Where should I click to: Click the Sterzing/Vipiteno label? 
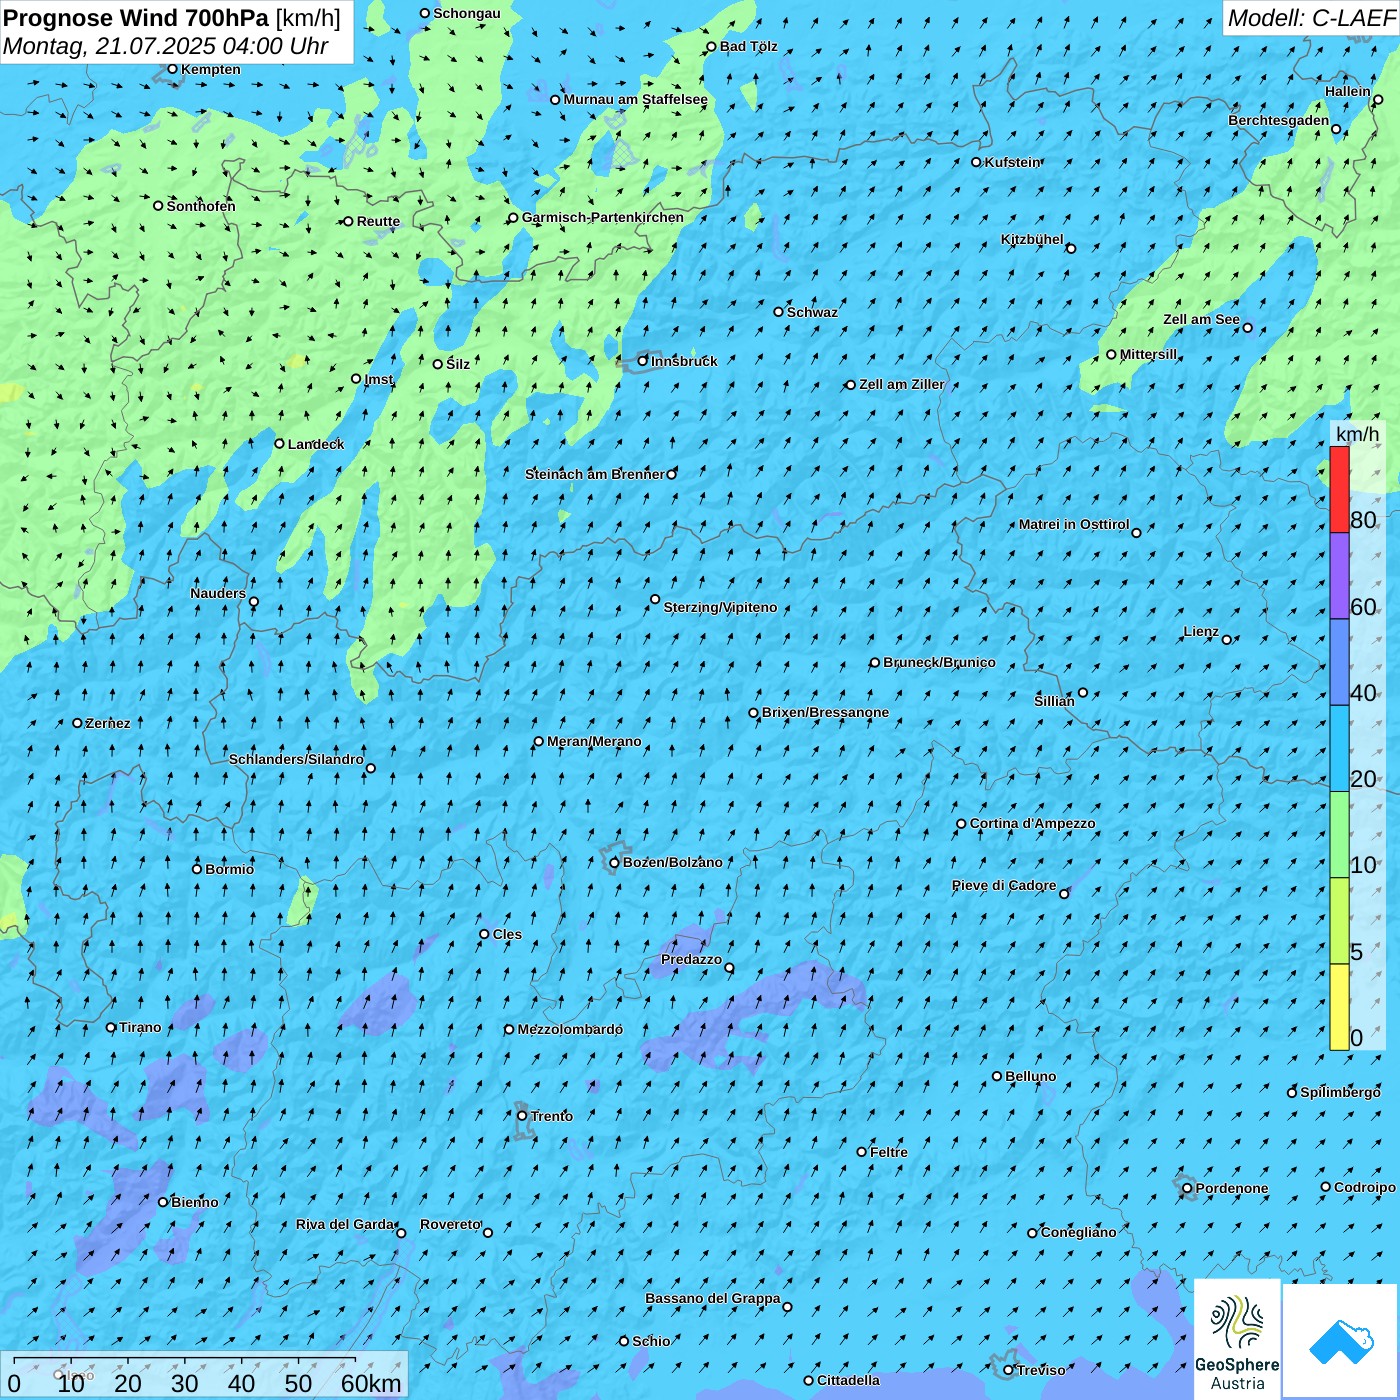(x=720, y=607)
